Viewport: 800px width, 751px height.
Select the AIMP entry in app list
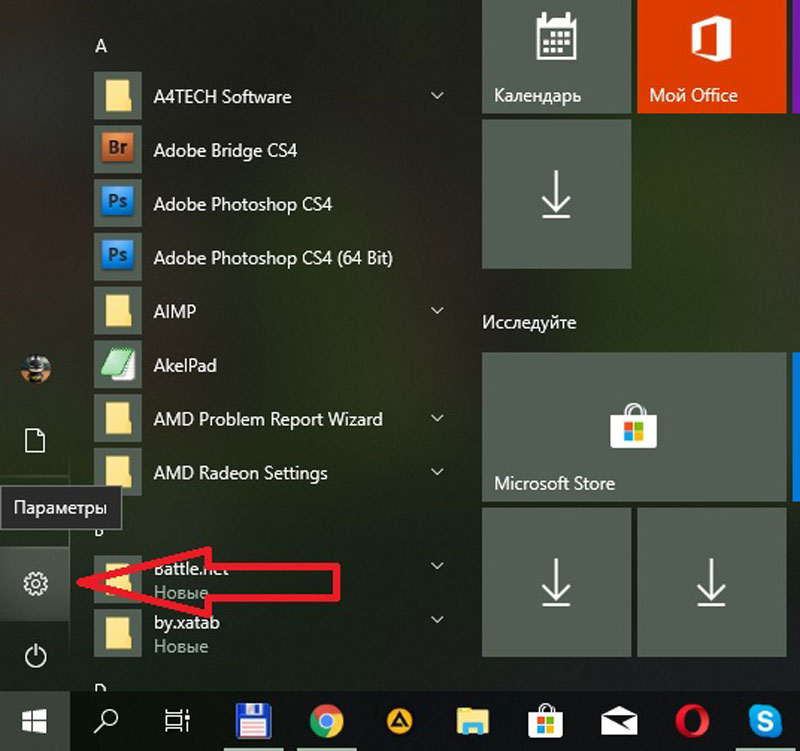point(175,311)
